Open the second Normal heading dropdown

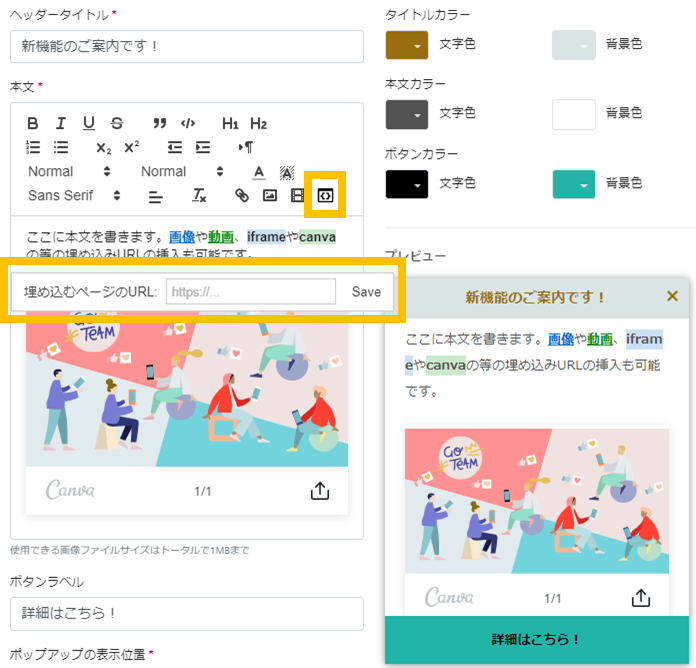[x=182, y=171]
